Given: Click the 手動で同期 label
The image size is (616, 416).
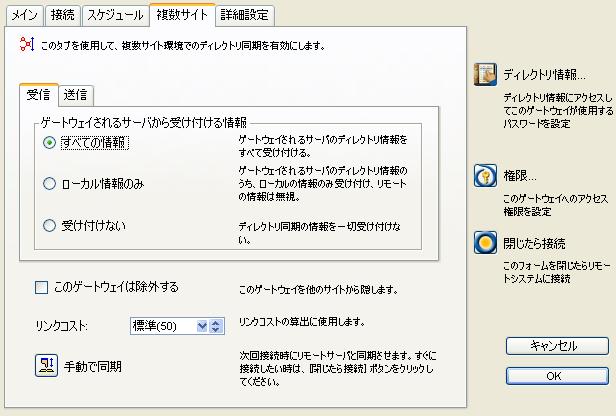Looking at the screenshot, I should [93, 367].
